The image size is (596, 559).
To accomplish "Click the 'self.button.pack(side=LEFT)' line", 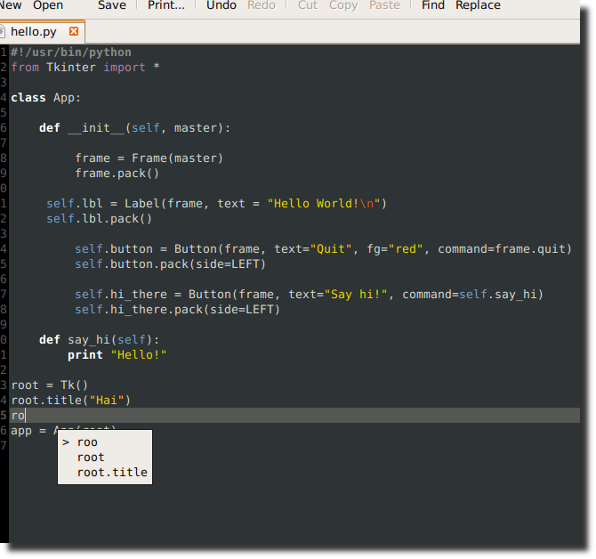I will (x=170, y=264).
